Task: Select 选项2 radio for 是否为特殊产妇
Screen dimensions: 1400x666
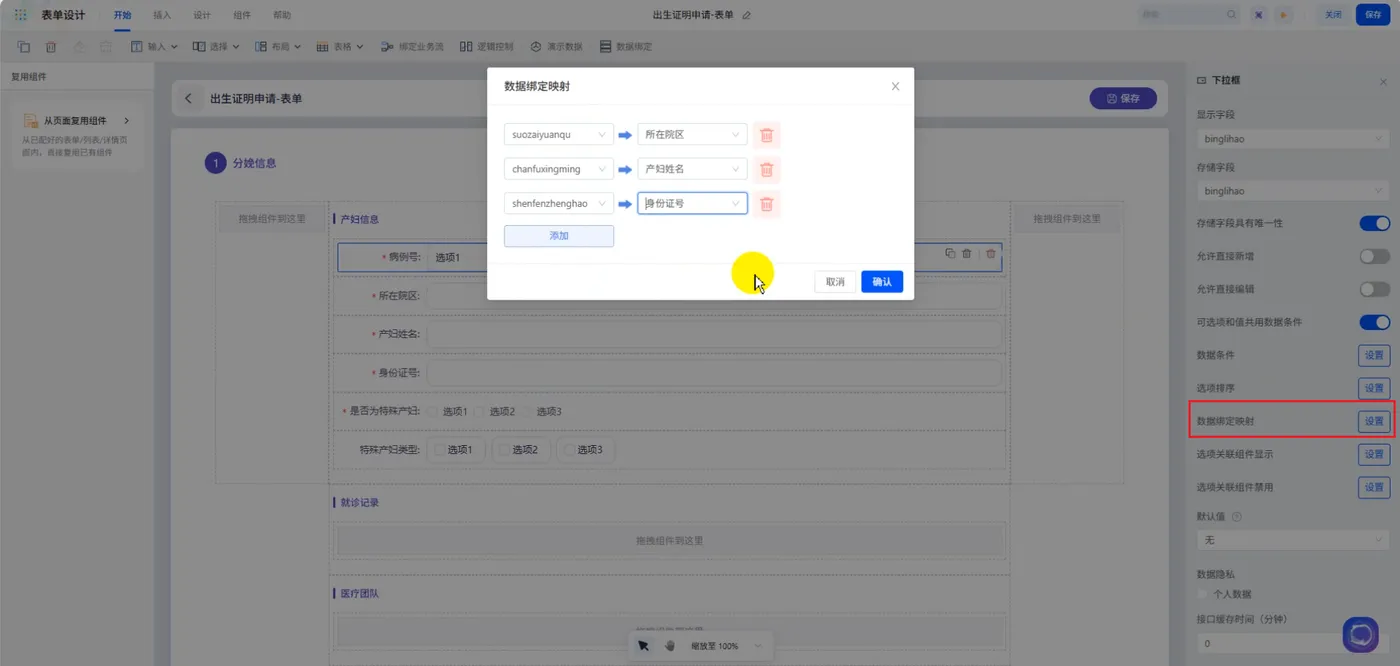Action: click(x=479, y=412)
